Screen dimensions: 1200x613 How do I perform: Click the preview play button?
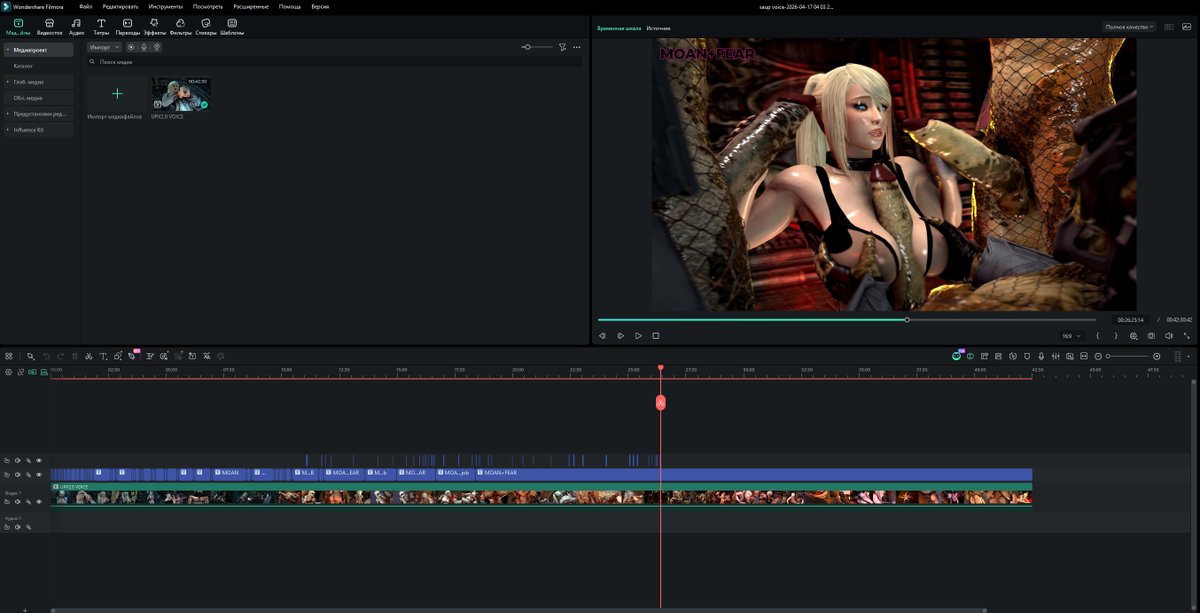638,336
